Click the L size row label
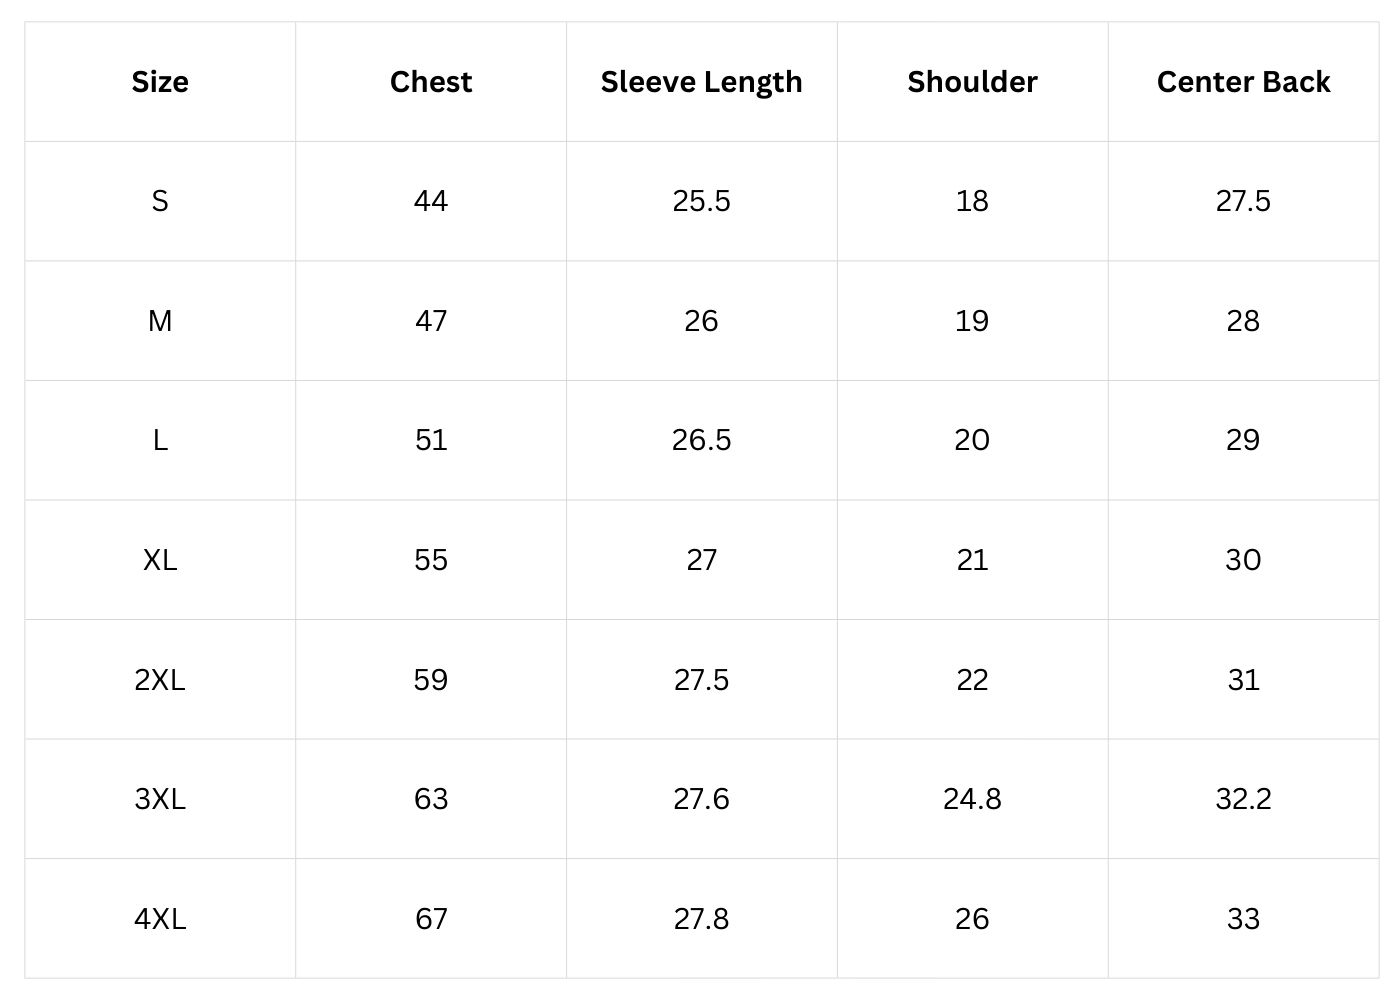 click(x=160, y=440)
